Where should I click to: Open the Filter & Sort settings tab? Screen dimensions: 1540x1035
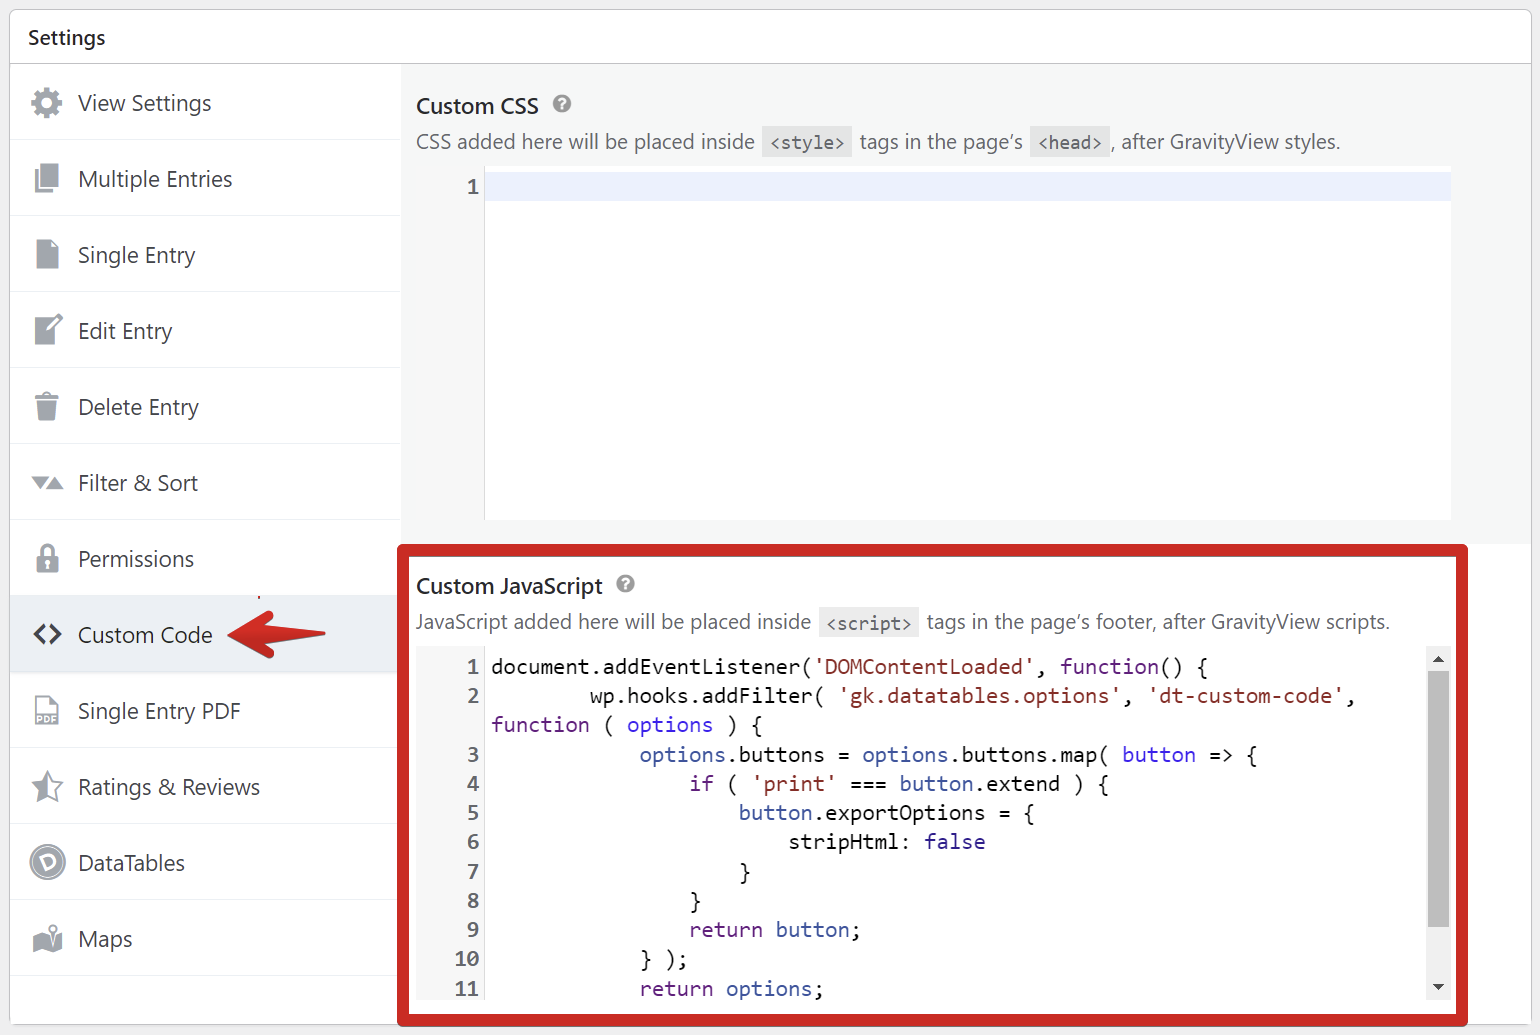138,483
